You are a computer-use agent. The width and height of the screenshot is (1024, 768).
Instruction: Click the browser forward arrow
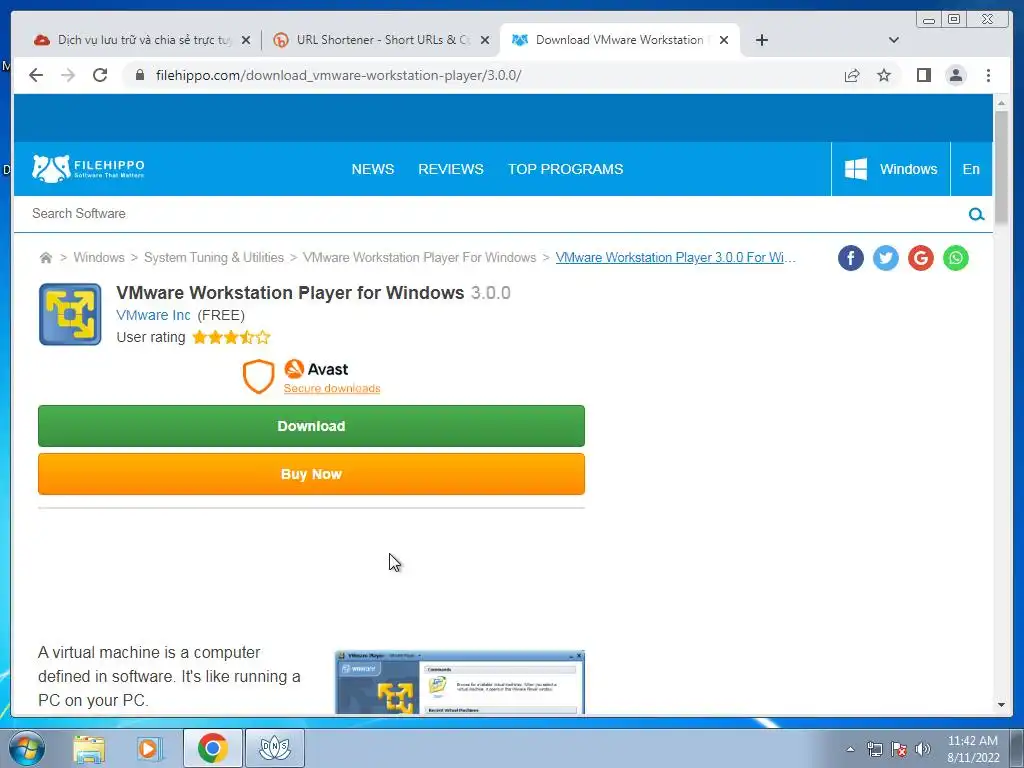coord(68,75)
